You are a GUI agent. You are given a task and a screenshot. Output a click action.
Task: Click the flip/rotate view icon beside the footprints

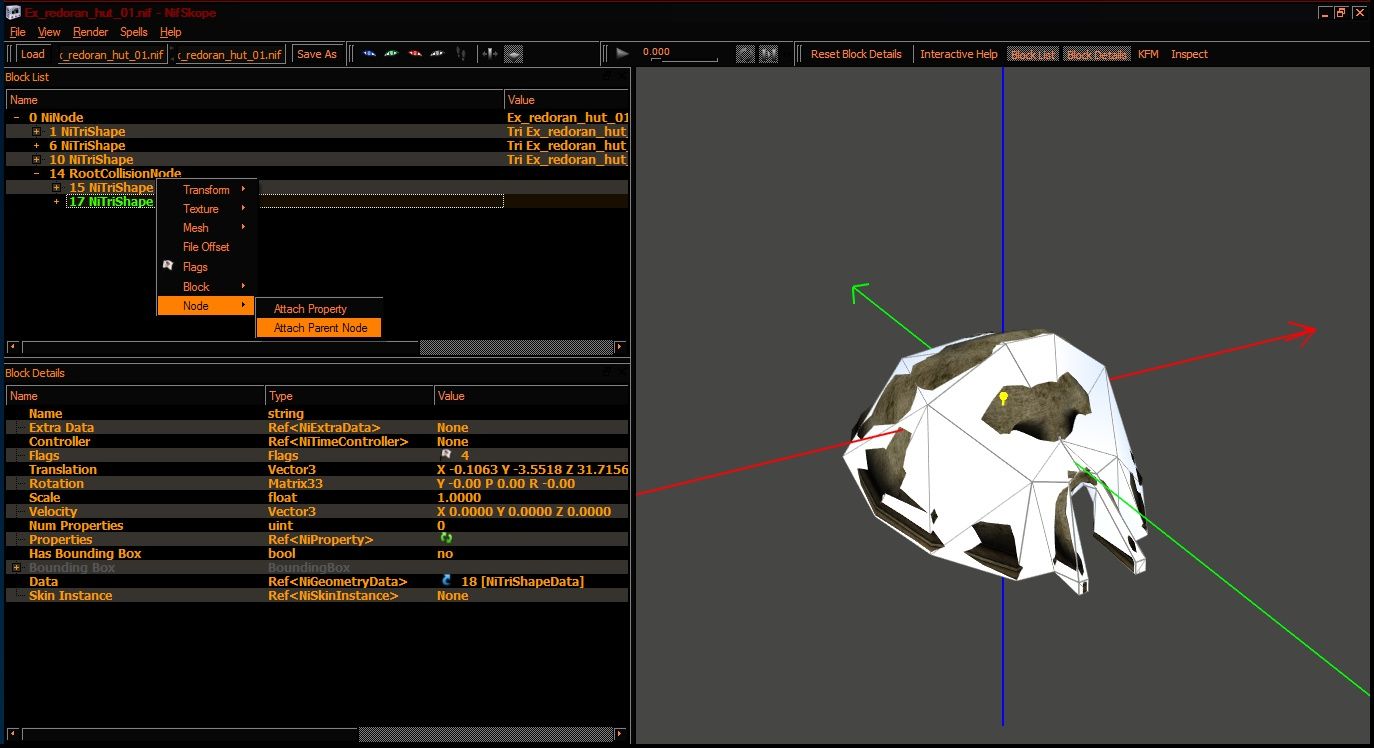tap(490, 54)
